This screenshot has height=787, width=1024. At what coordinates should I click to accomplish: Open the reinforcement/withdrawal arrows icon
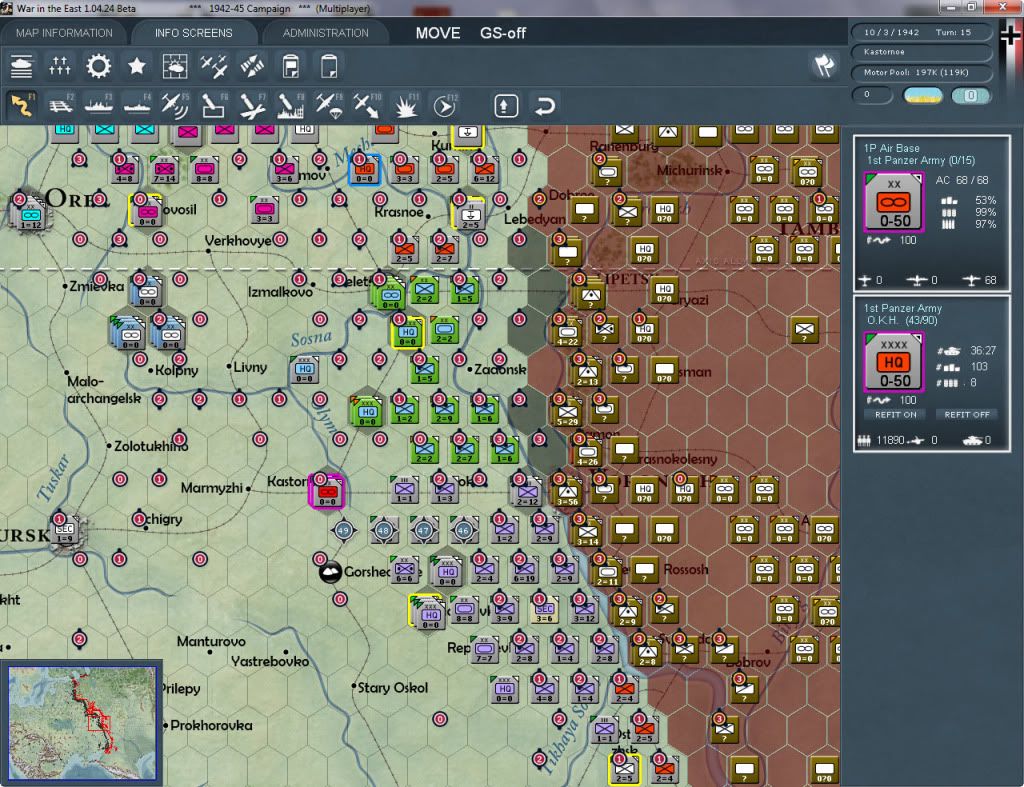(x=252, y=66)
